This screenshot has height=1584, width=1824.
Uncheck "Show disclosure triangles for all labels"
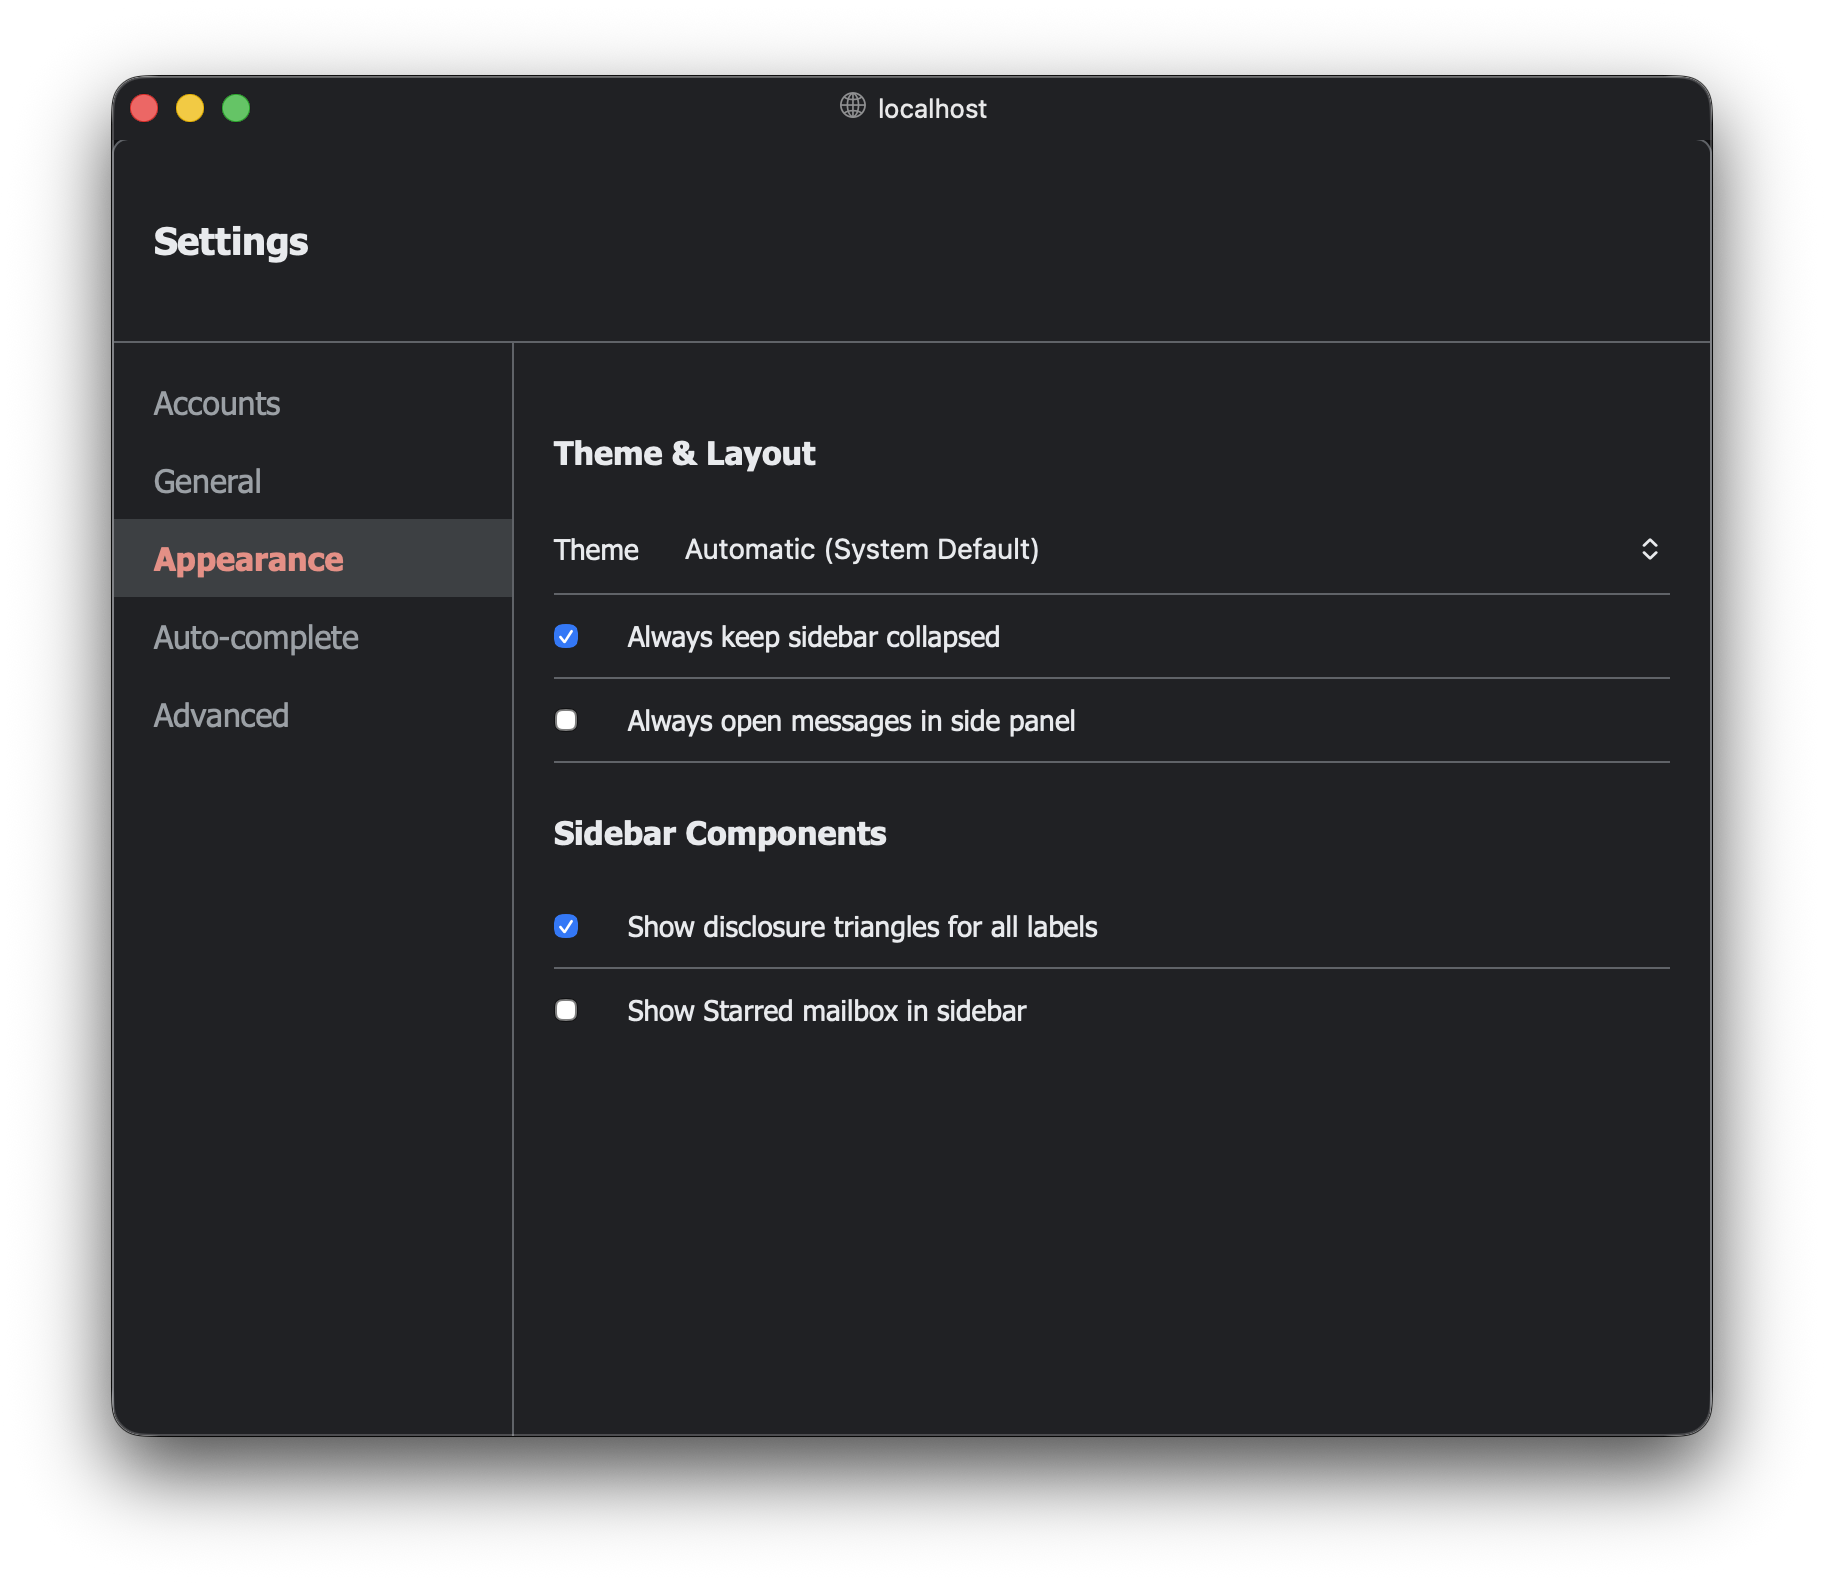(566, 926)
